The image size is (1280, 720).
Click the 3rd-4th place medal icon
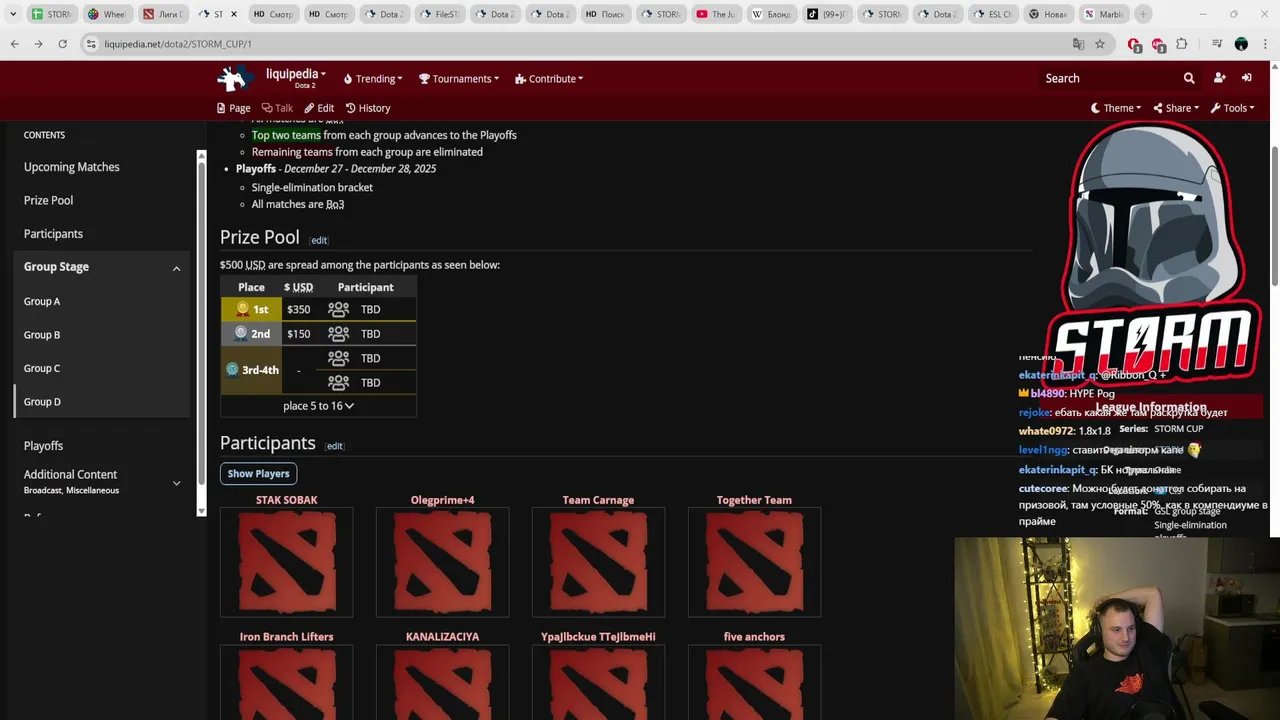pos(232,369)
